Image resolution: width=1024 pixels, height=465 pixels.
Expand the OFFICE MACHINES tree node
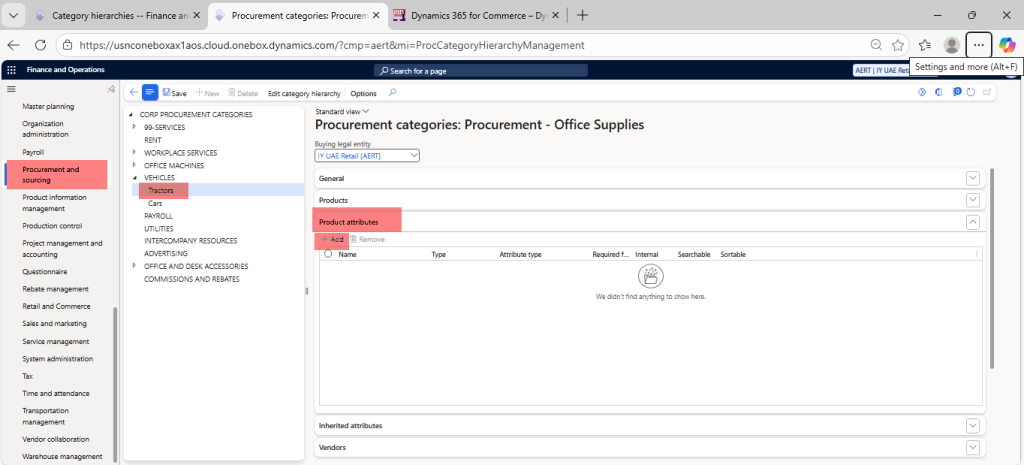[x=134, y=165]
